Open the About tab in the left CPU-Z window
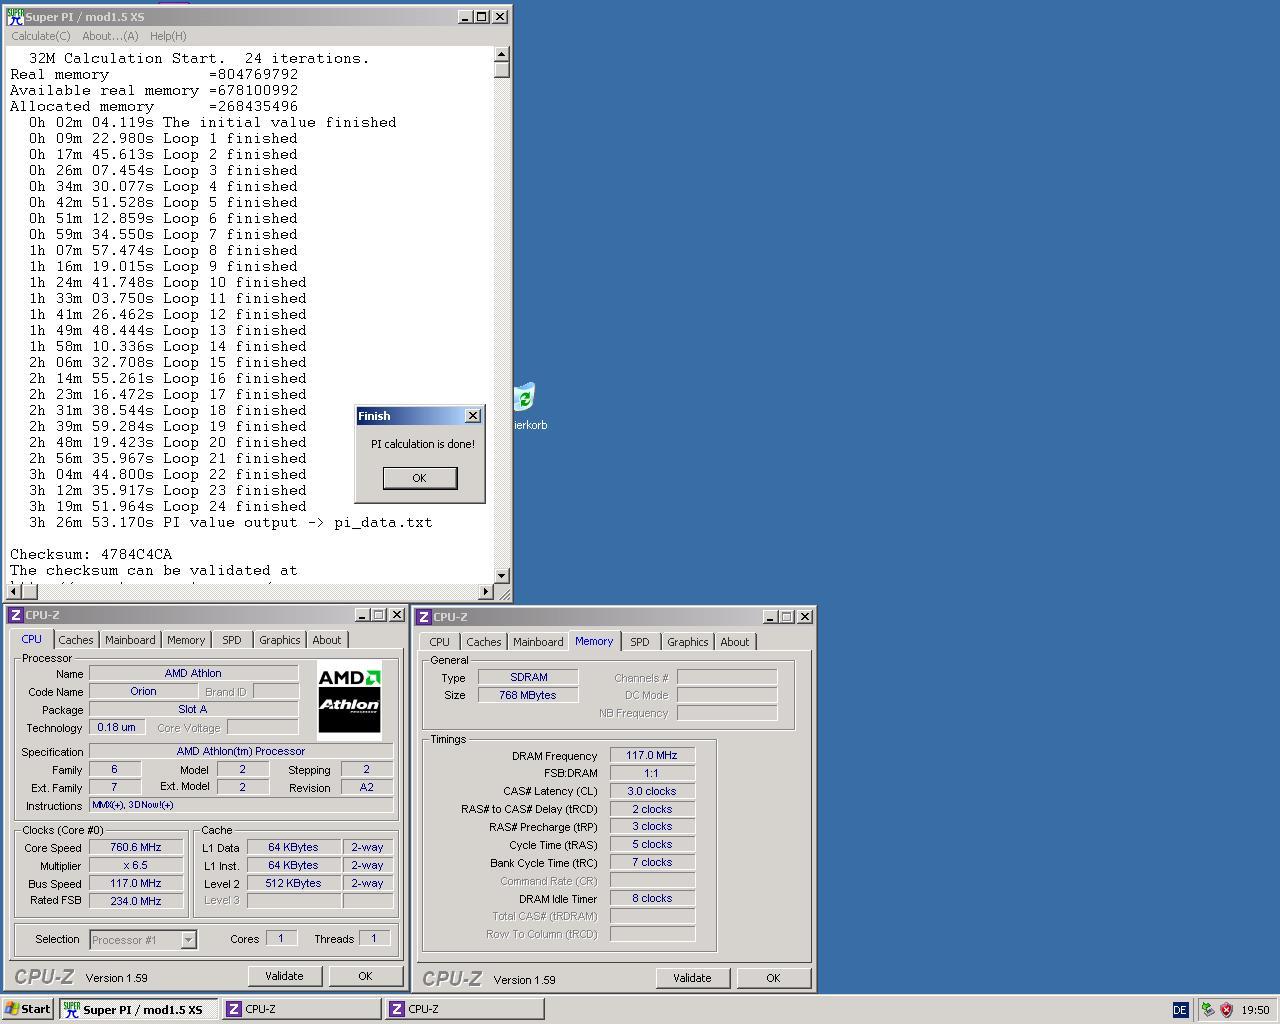Viewport: 1280px width, 1024px height. pos(327,640)
